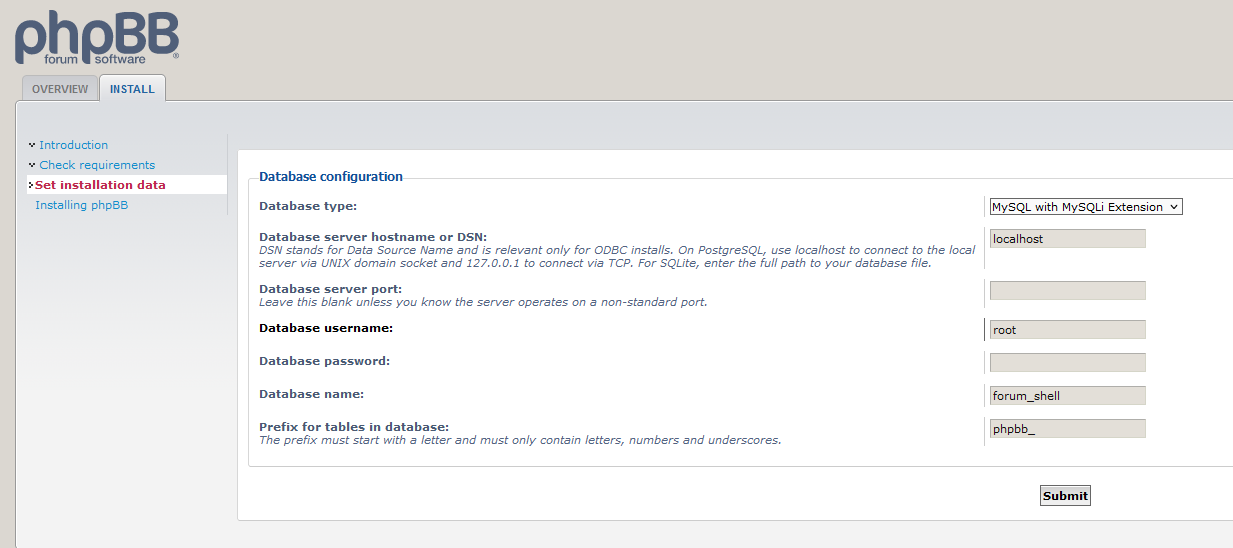Open the Database type dropdown
The image size is (1233, 548).
coord(1086,207)
